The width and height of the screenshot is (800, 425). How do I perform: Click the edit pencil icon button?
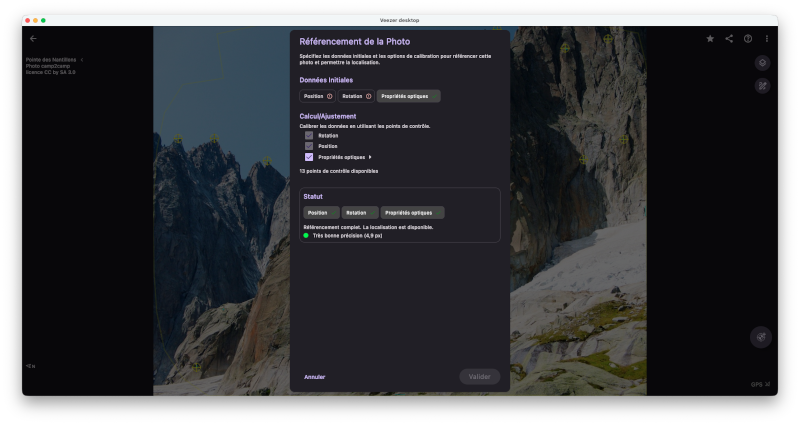(762, 86)
